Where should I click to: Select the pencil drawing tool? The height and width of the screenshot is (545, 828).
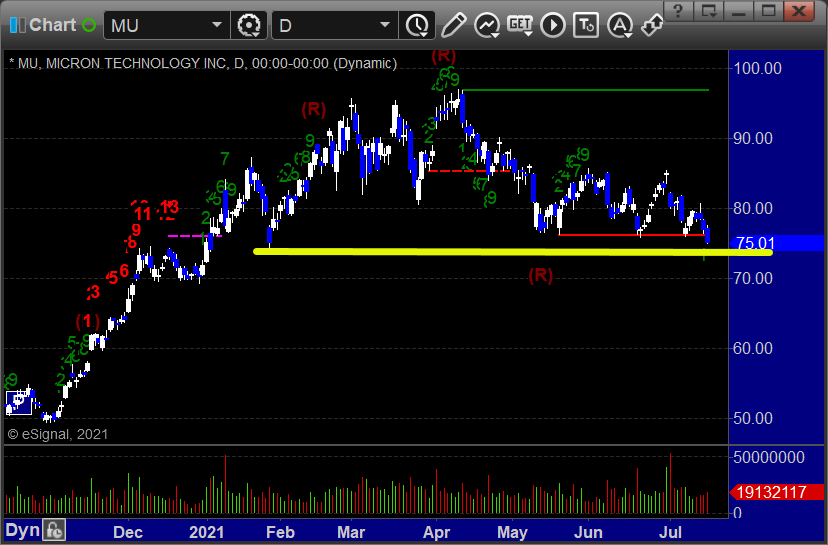point(453,25)
